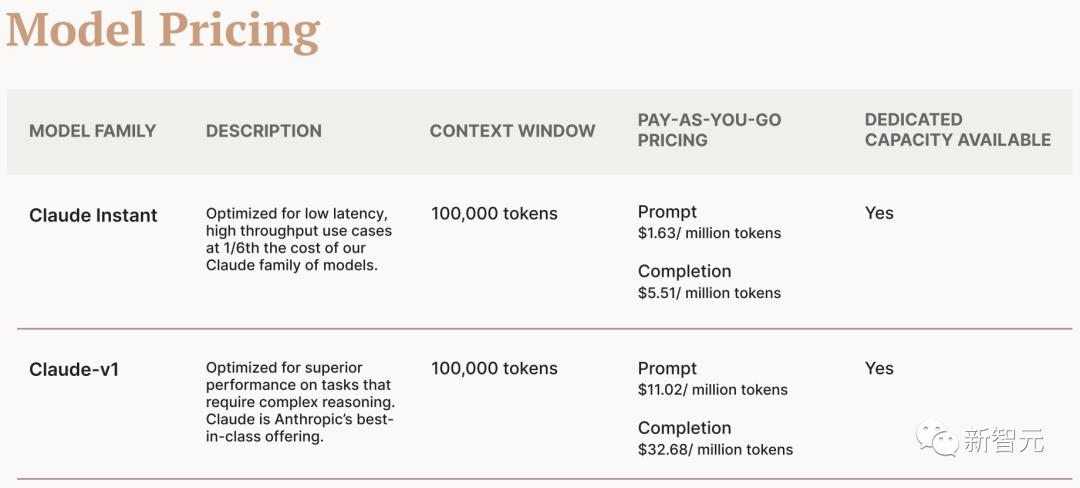Click the $11.02/ million tokens prompt price

[x=713, y=390]
